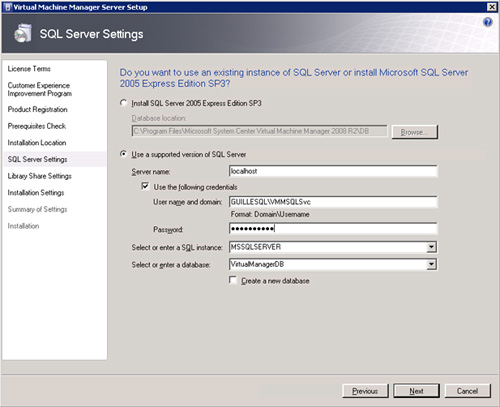This screenshot has height=407, width=500.
Task: Click the Server name label
Action: click(151, 172)
